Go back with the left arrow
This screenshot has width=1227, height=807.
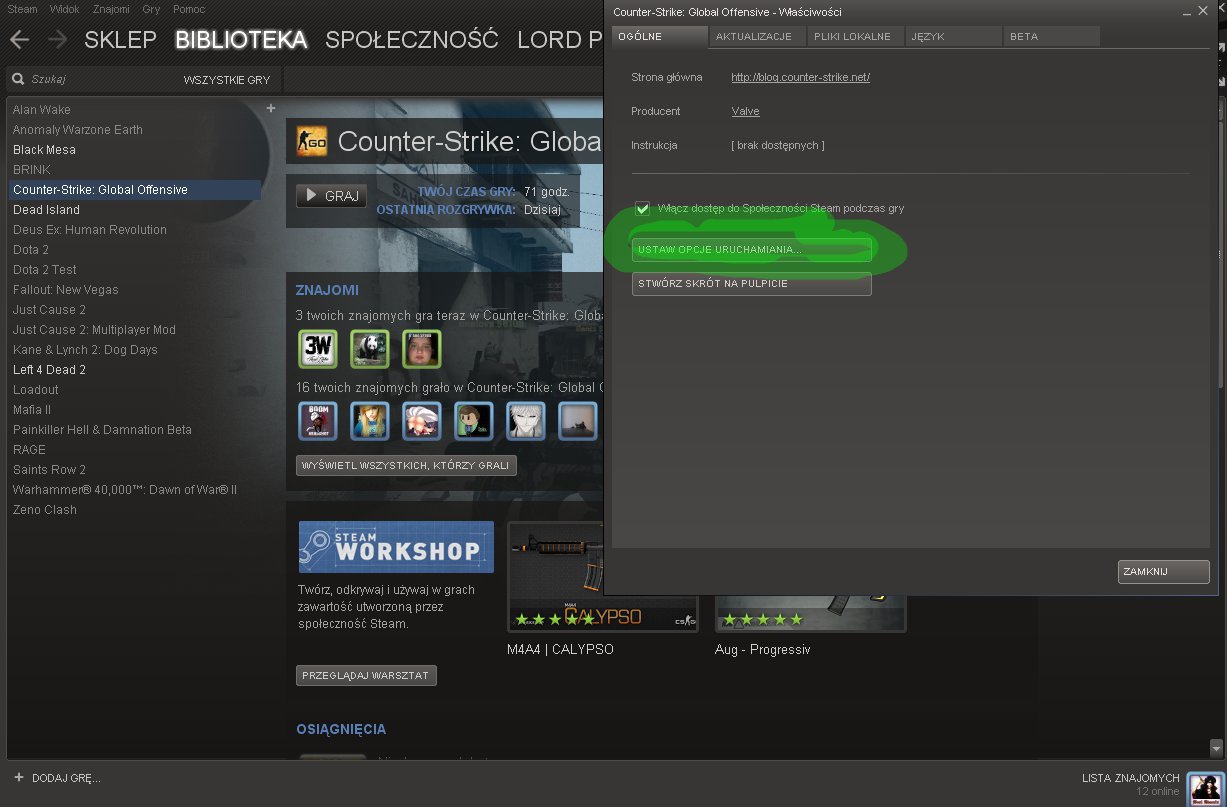(x=19, y=40)
